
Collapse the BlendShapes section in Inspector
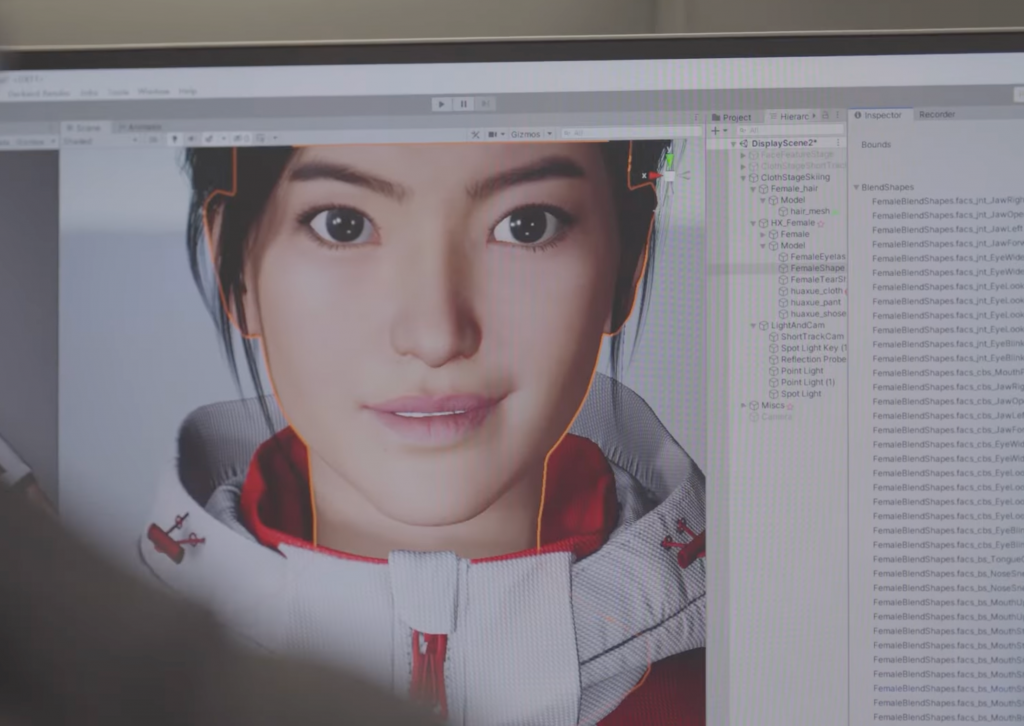pyautogui.click(x=856, y=187)
